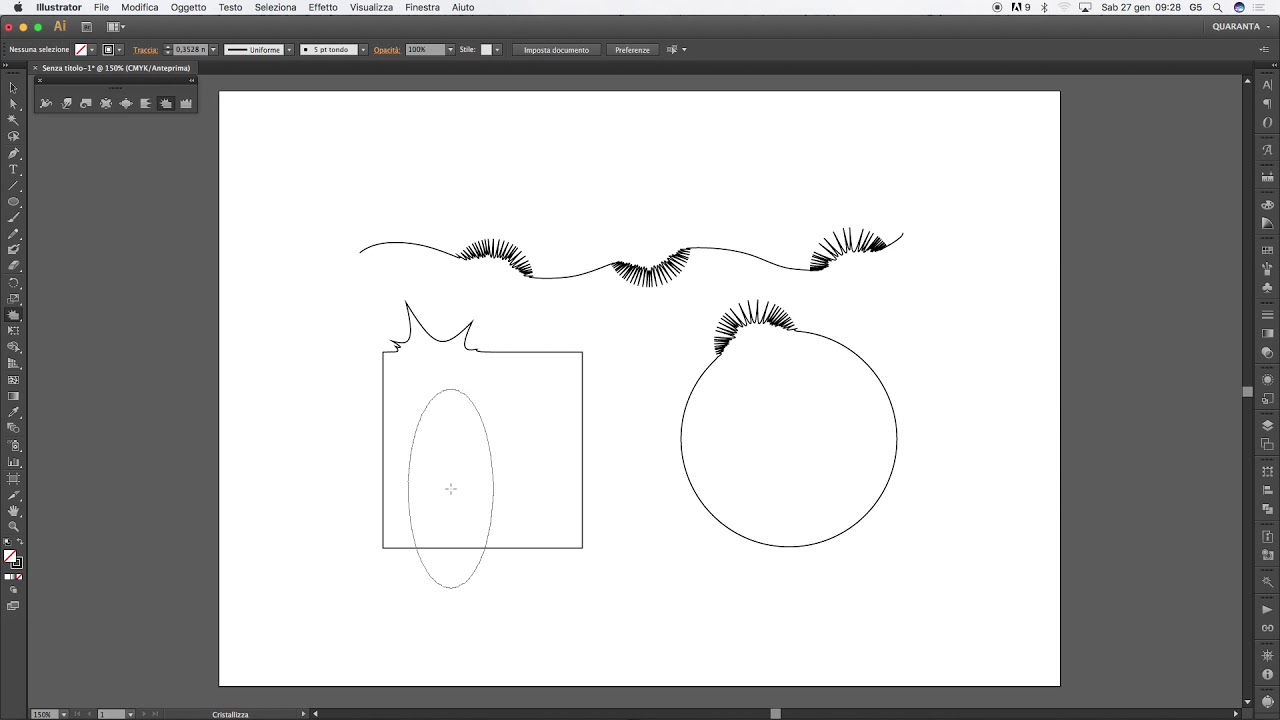Select the Ellipse tool

point(13,201)
